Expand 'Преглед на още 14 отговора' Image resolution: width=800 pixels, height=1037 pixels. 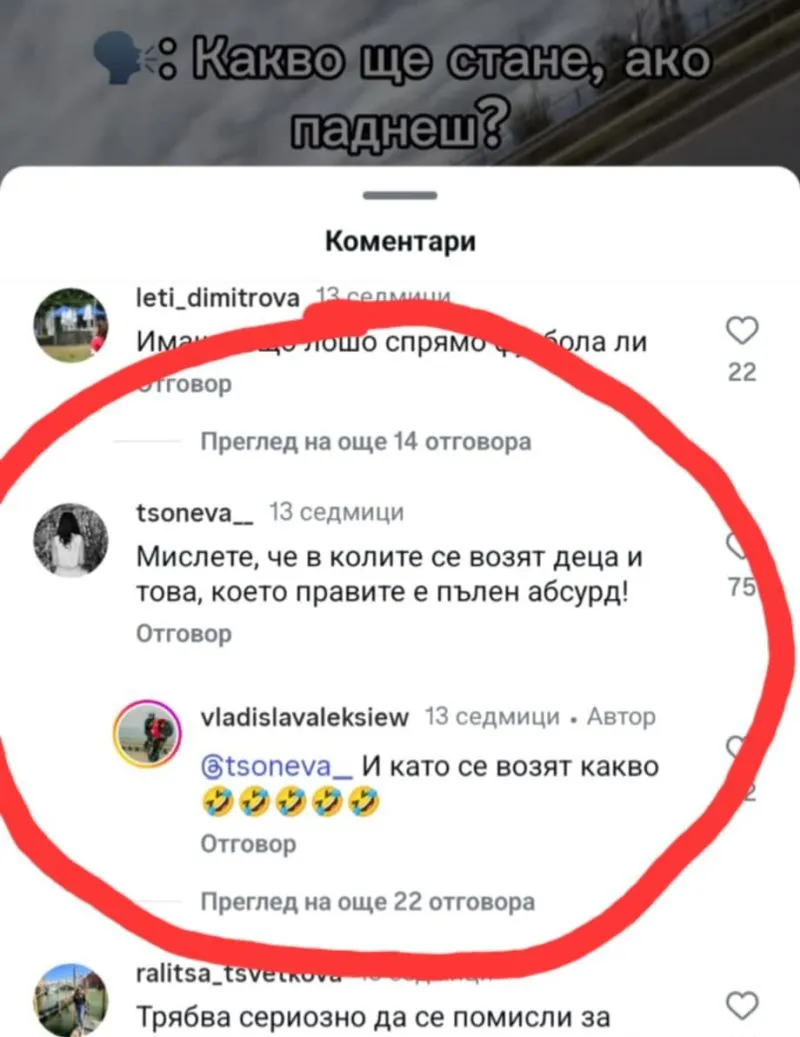point(366,442)
